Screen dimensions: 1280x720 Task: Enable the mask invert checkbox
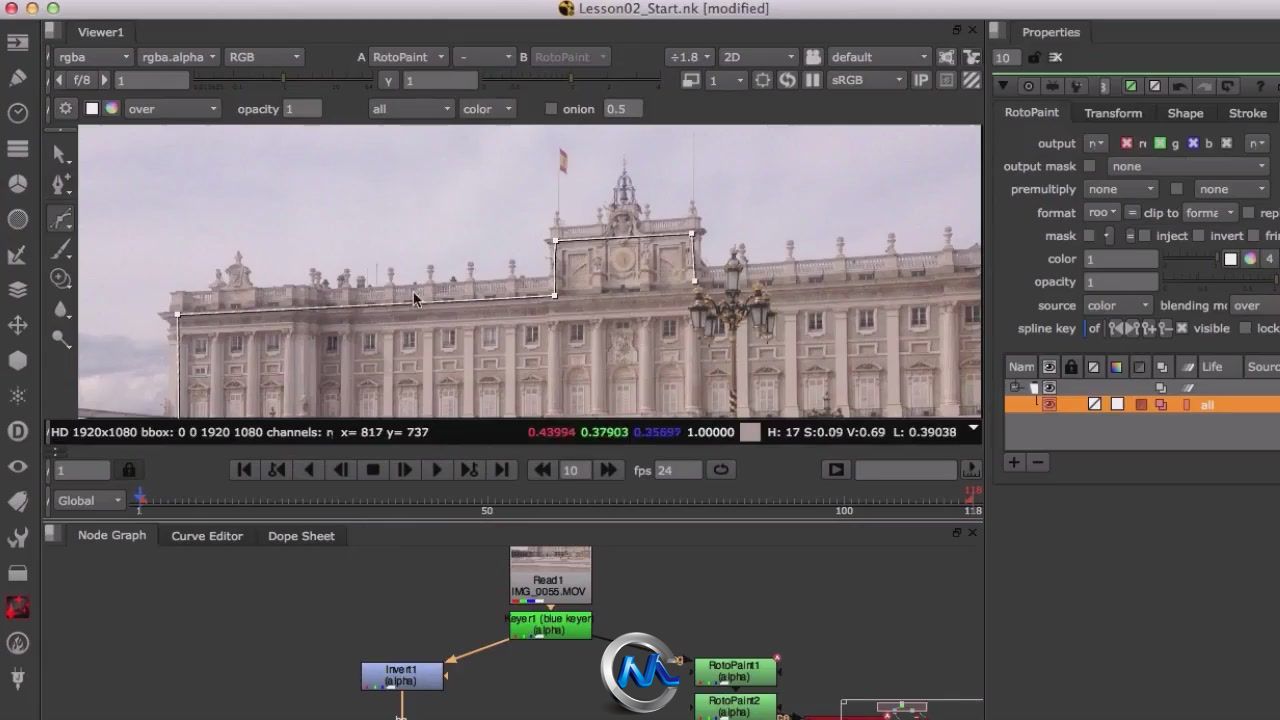[x=1199, y=236]
